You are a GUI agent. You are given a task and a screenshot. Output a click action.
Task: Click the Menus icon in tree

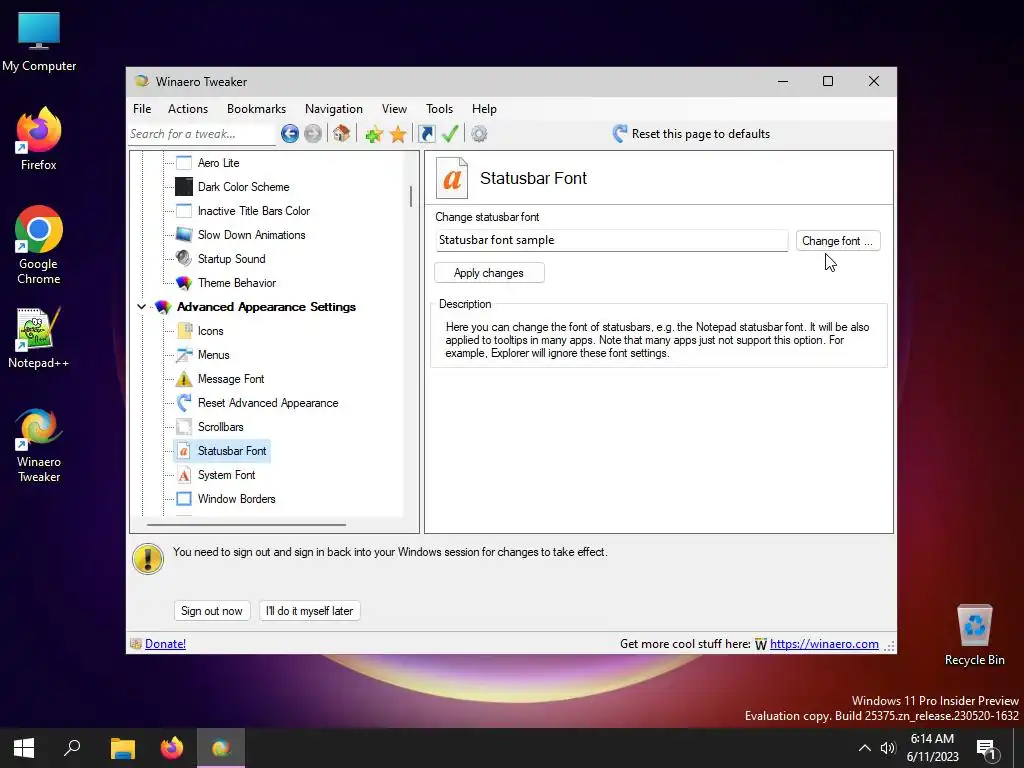(184, 355)
